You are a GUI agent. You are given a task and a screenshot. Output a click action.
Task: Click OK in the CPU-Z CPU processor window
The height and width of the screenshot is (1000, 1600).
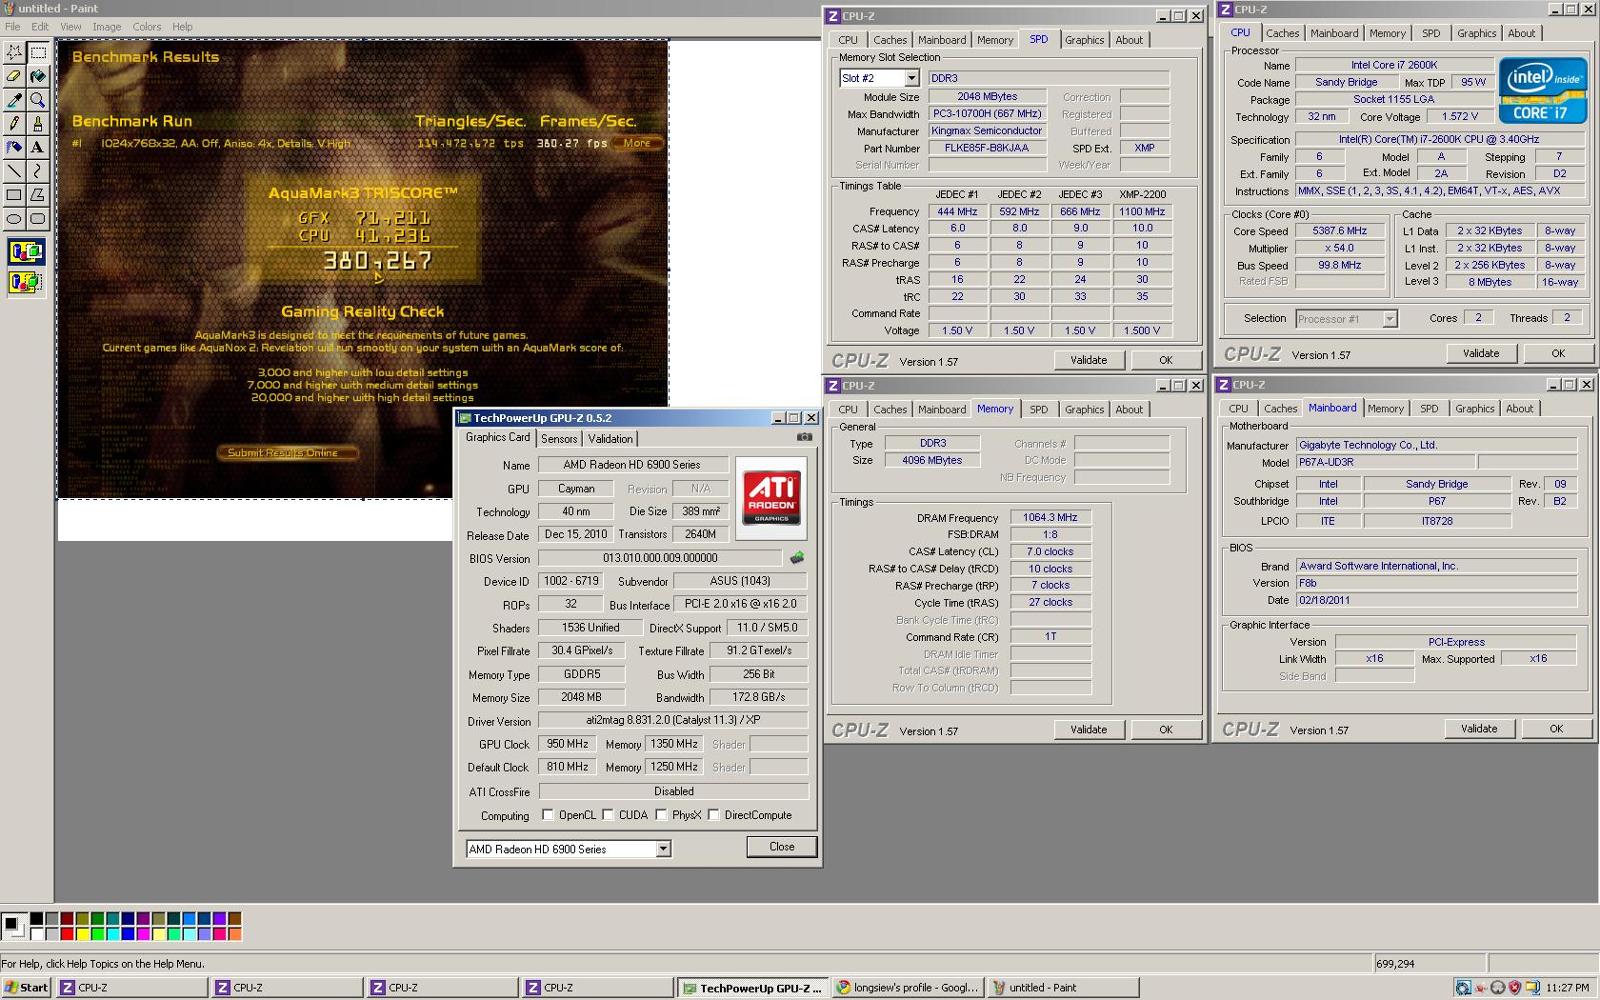pyautogui.click(x=1558, y=353)
